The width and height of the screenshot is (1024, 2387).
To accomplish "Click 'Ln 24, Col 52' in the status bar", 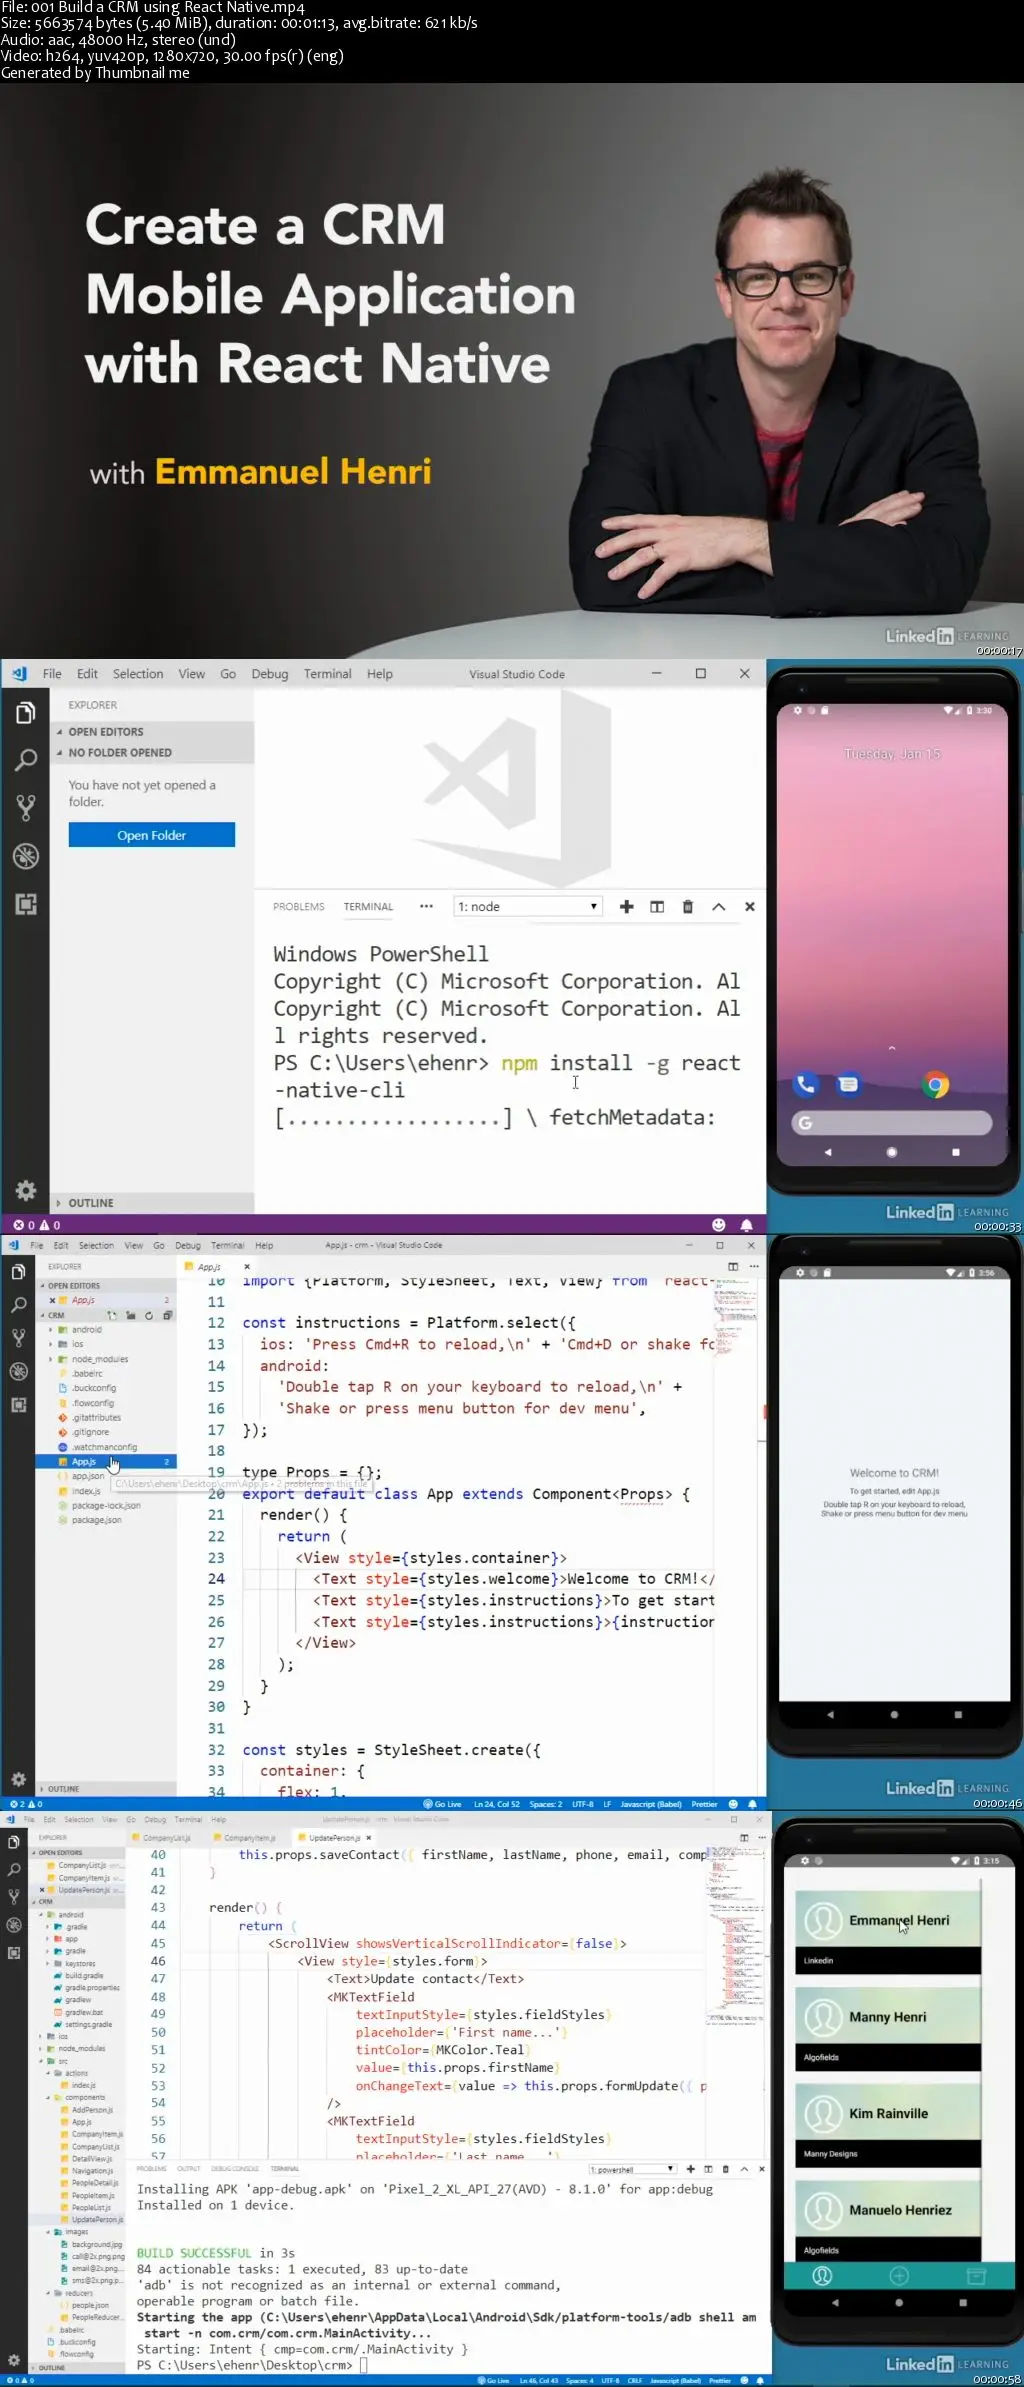I will 496,1804.
